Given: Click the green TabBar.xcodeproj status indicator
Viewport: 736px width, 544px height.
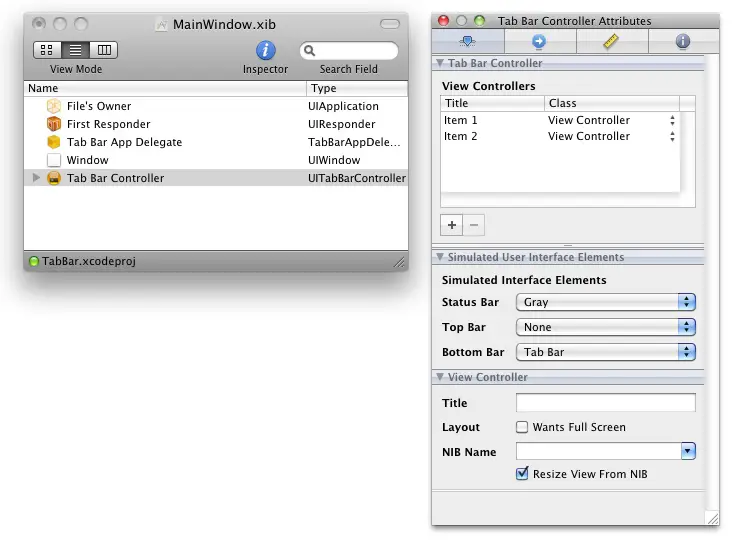Looking at the screenshot, I should [x=33, y=261].
